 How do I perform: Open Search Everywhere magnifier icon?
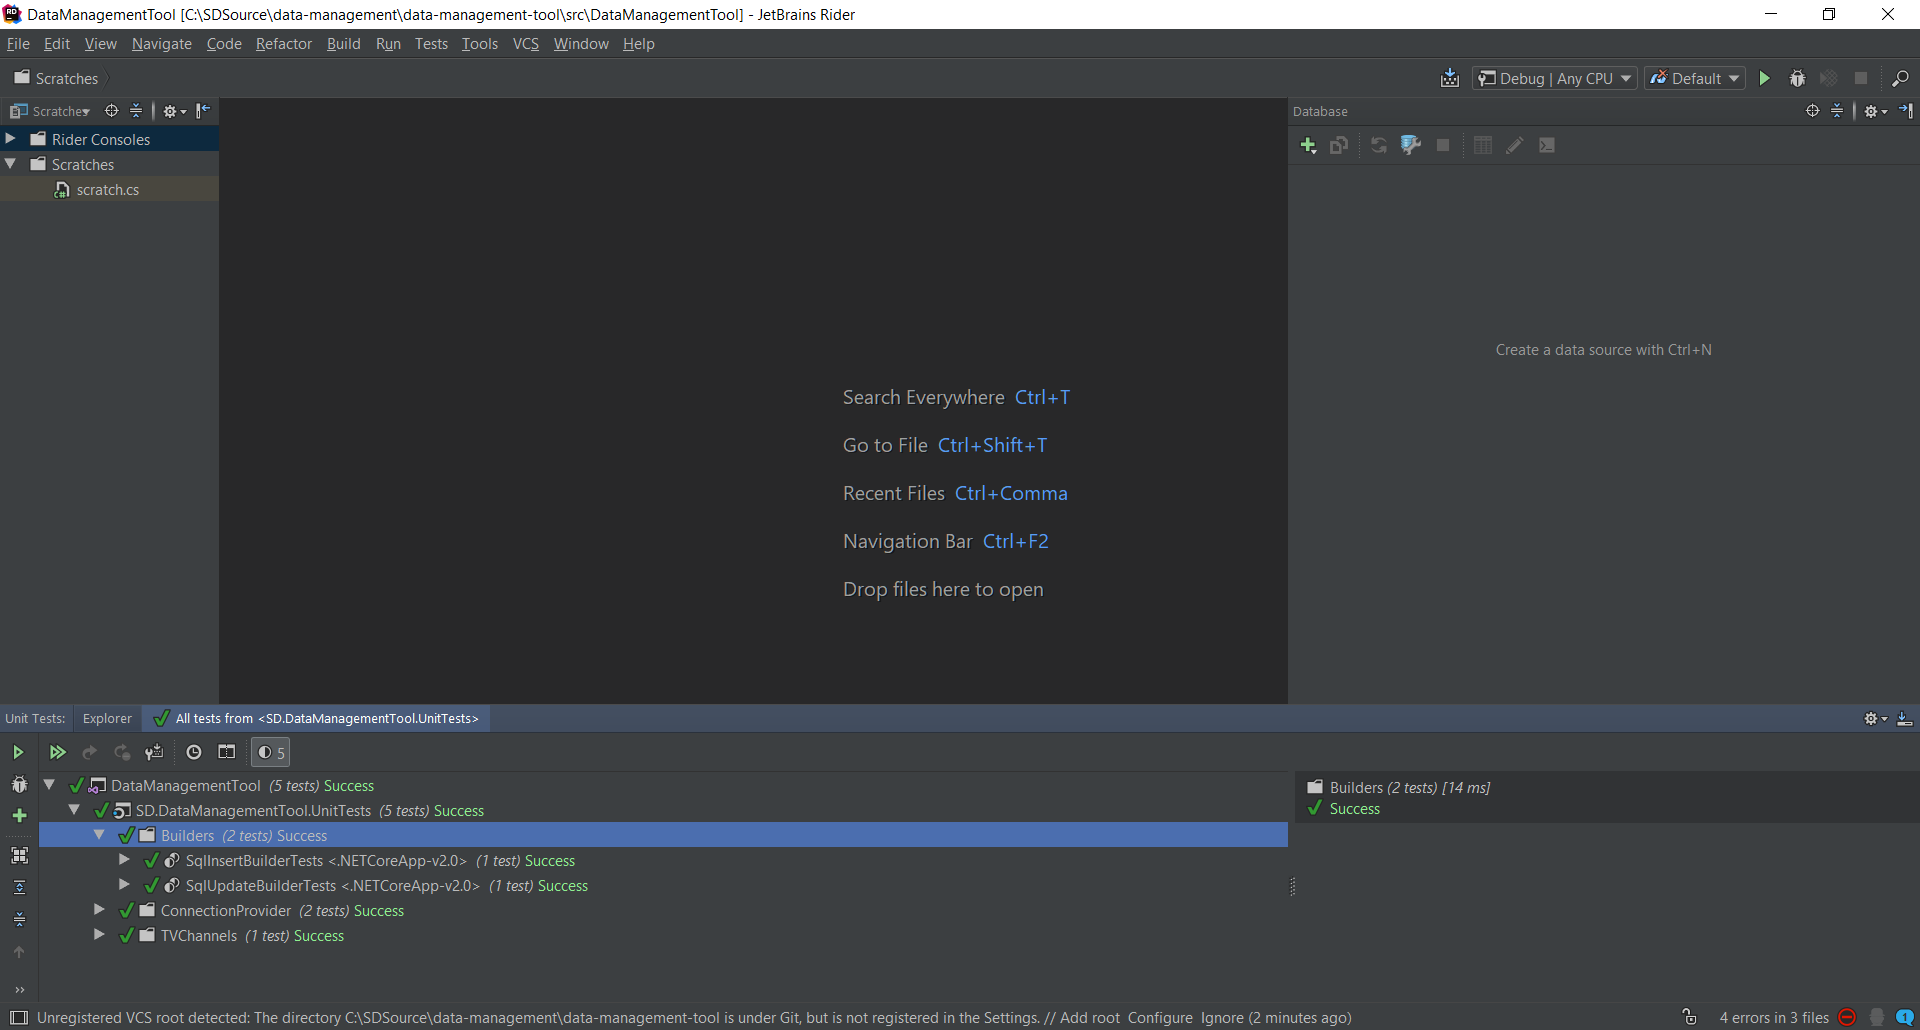coord(1900,78)
